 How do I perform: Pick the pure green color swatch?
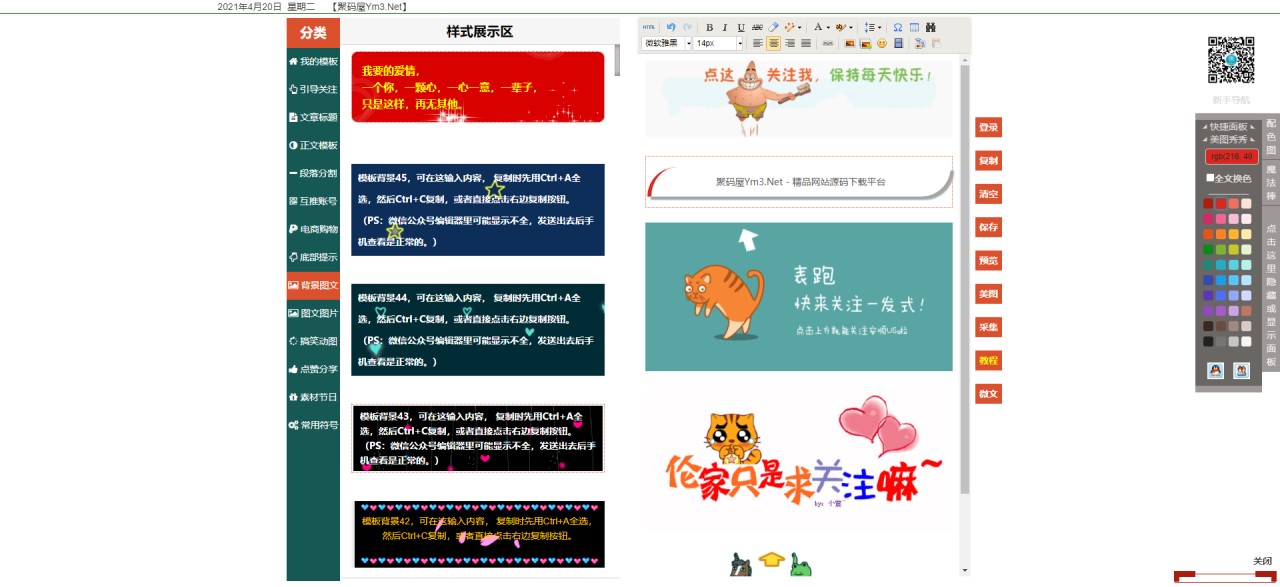tap(1208, 250)
